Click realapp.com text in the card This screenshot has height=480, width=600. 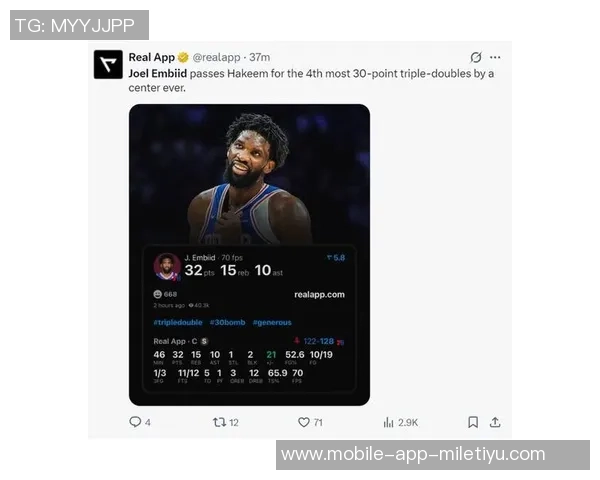[x=320, y=295]
